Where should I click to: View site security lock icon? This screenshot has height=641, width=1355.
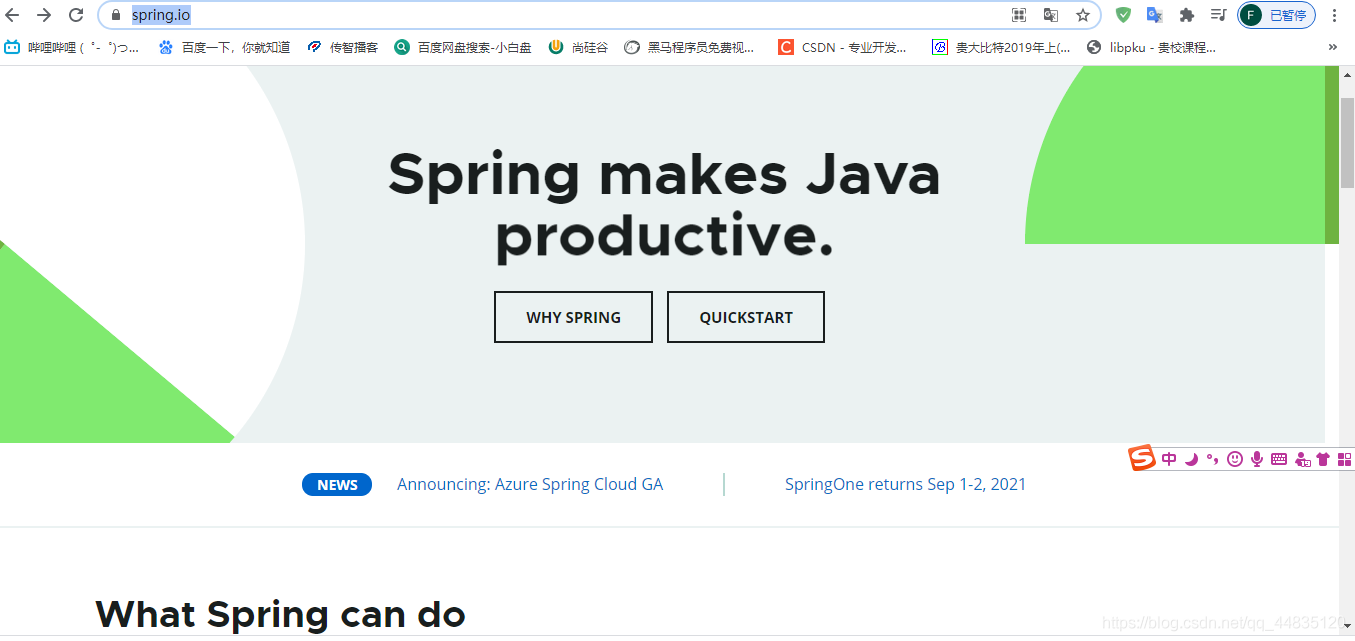pos(116,15)
